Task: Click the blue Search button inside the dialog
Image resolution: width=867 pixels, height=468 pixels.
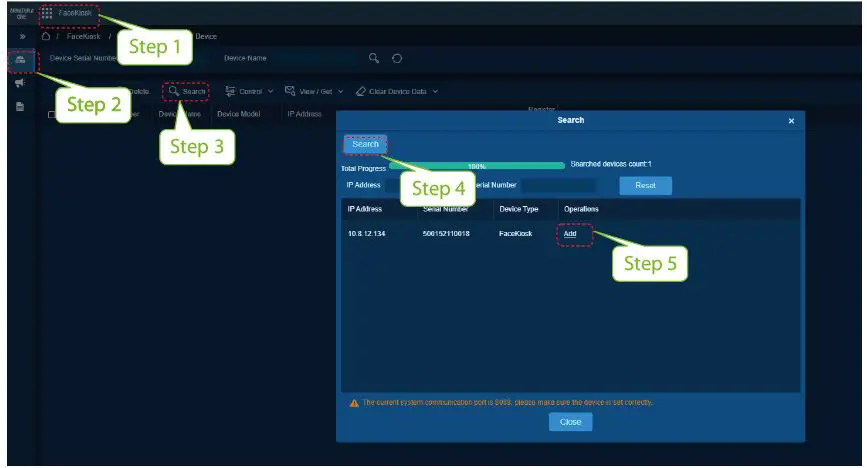Action: [365, 144]
